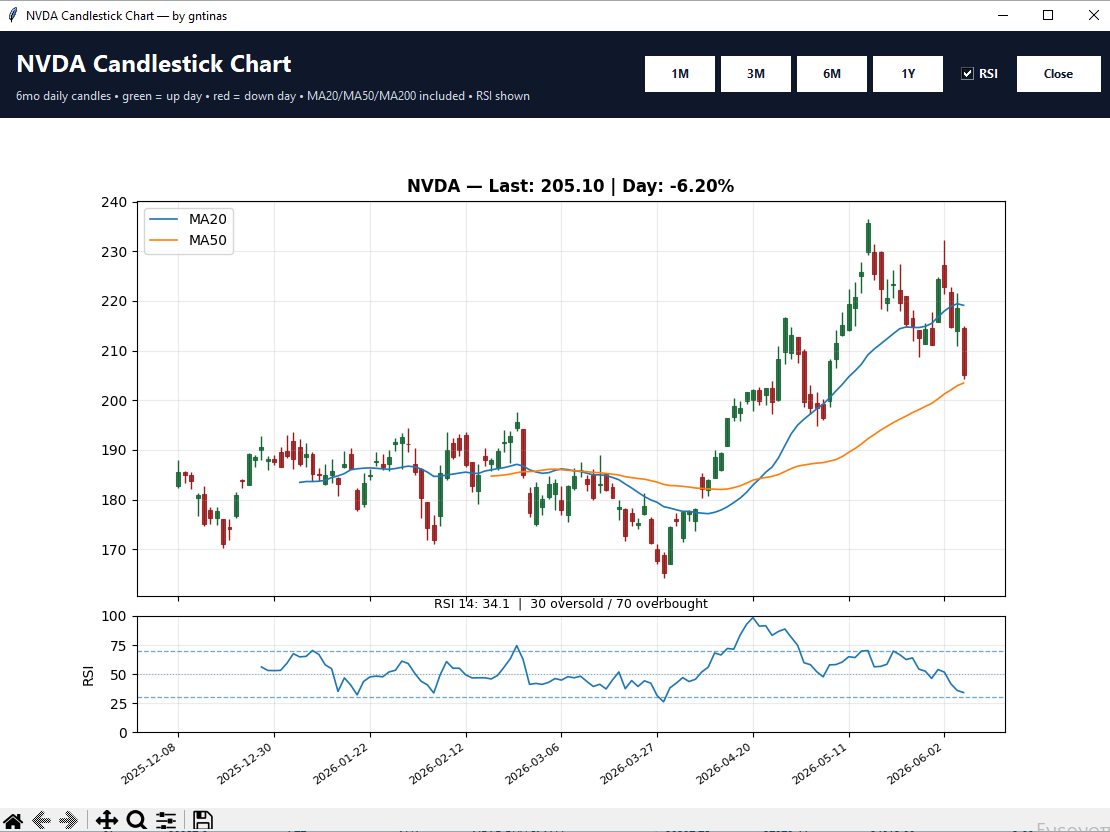This screenshot has width=1110, height=832.
Task: Open Configure subplots sliders icon
Action: click(166, 820)
